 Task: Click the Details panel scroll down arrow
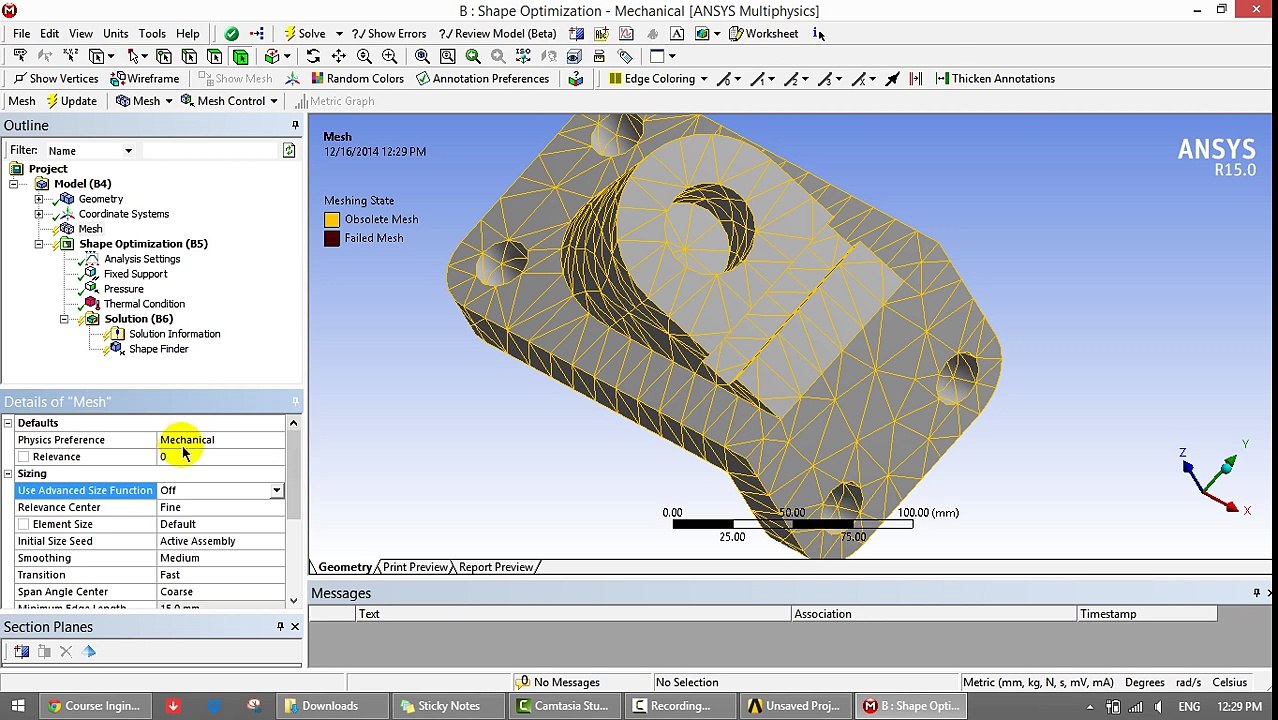click(293, 600)
